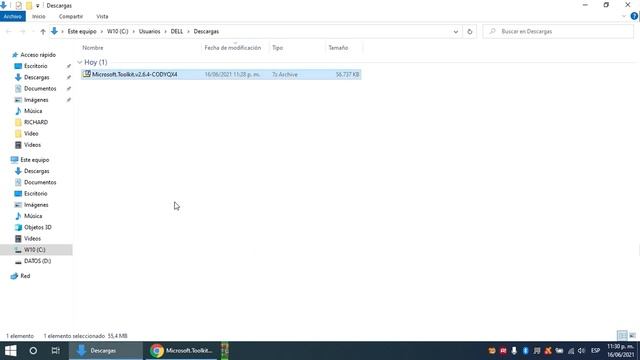Screen dimensions: 640x360
Task: Click the 7z Archive type cell
Action: coord(284,74)
